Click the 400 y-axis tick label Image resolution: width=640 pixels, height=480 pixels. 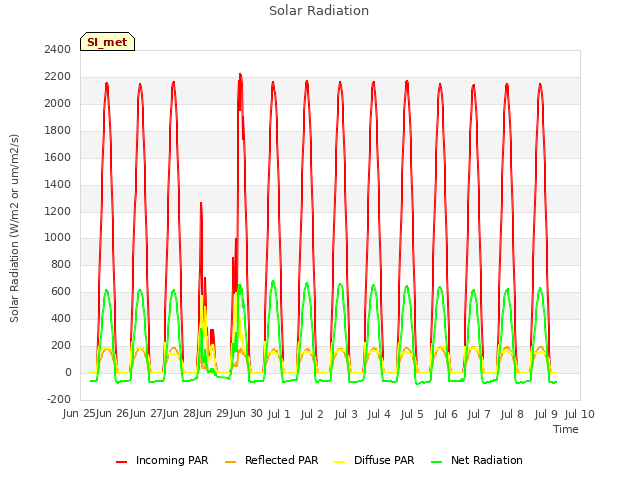pos(61,318)
